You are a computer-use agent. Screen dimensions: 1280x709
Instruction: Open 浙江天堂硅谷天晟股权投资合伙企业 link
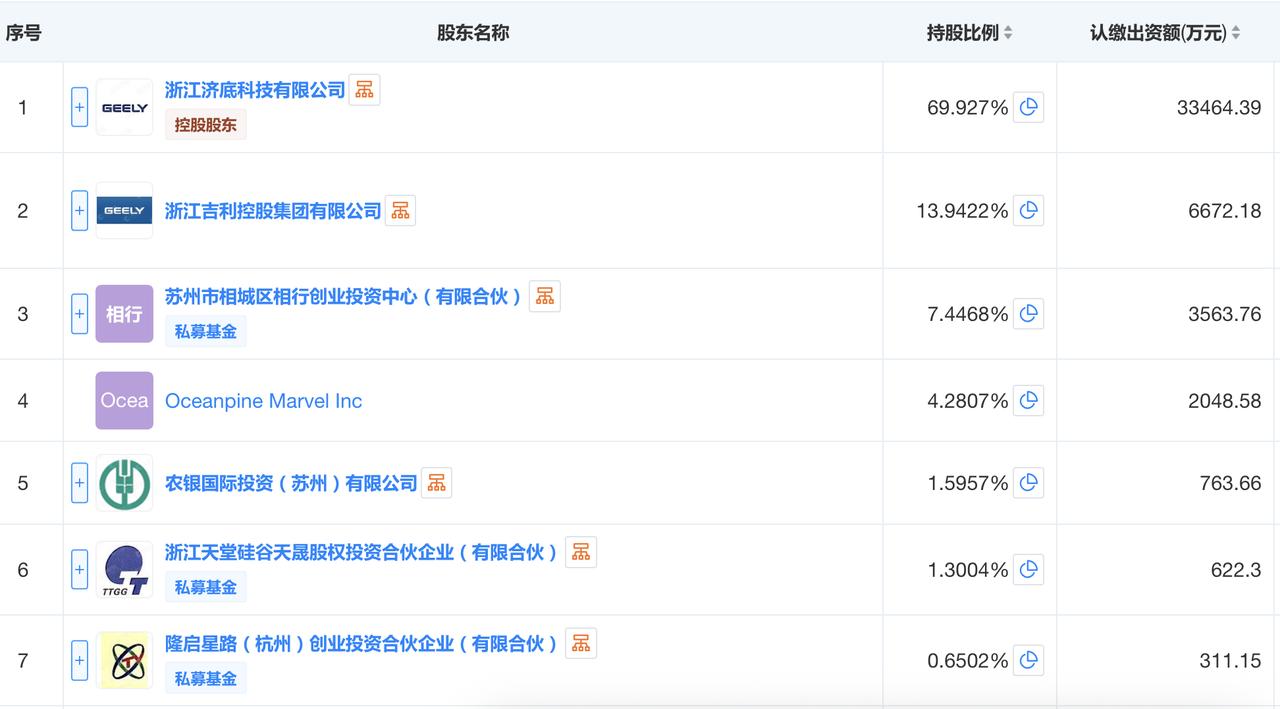click(x=362, y=552)
